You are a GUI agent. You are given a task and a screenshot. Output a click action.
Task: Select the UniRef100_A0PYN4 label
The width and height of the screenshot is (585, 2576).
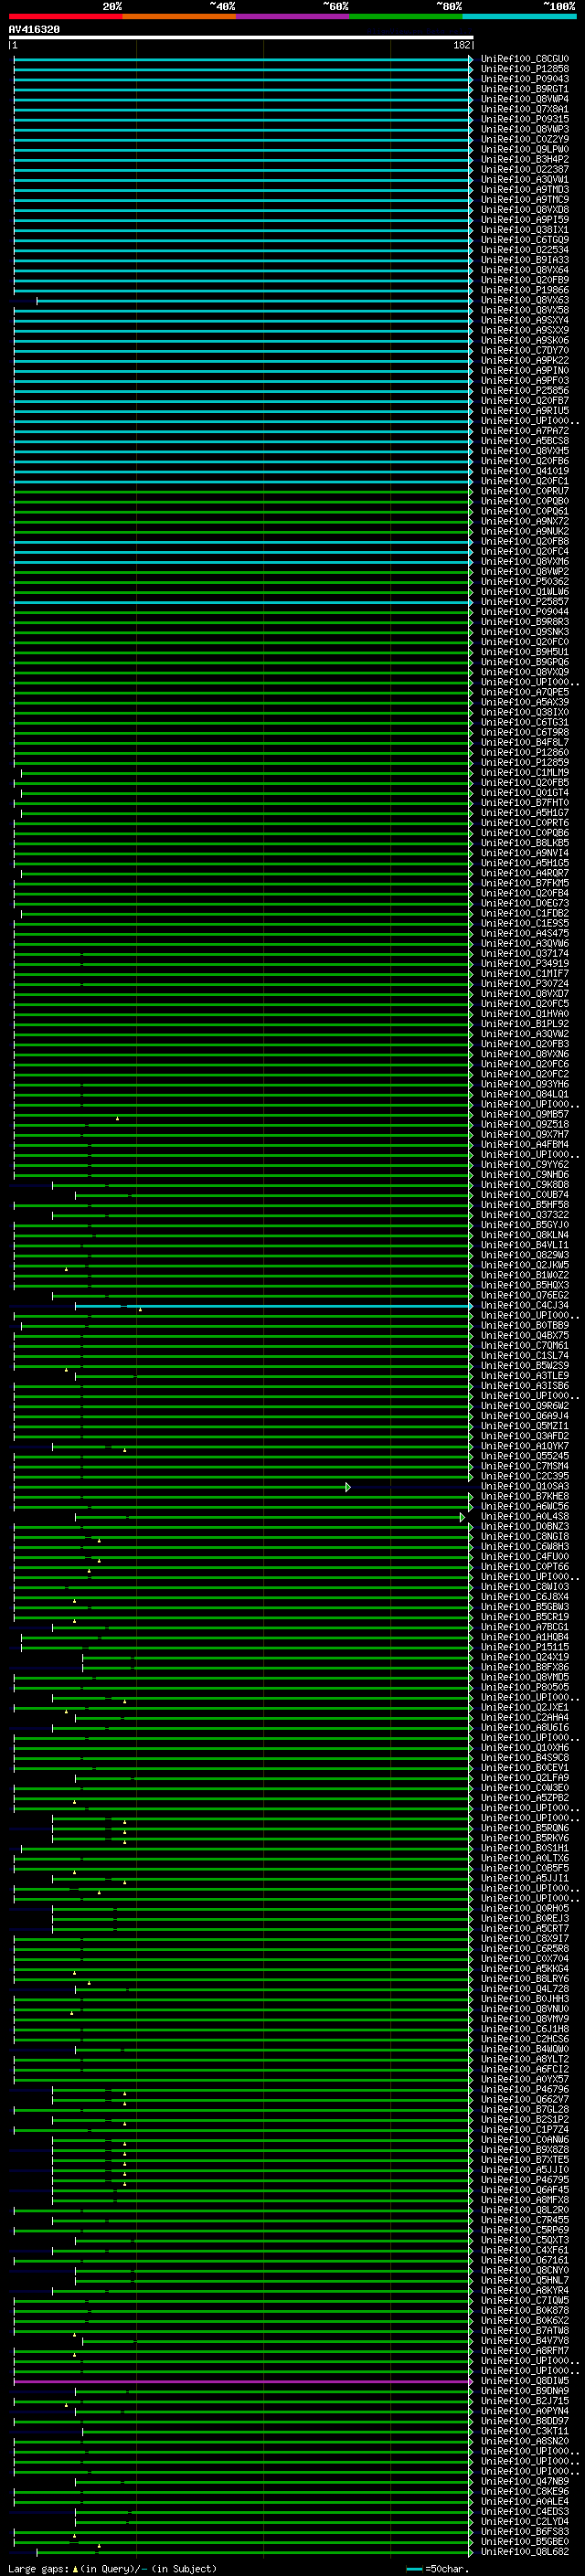(525, 2411)
